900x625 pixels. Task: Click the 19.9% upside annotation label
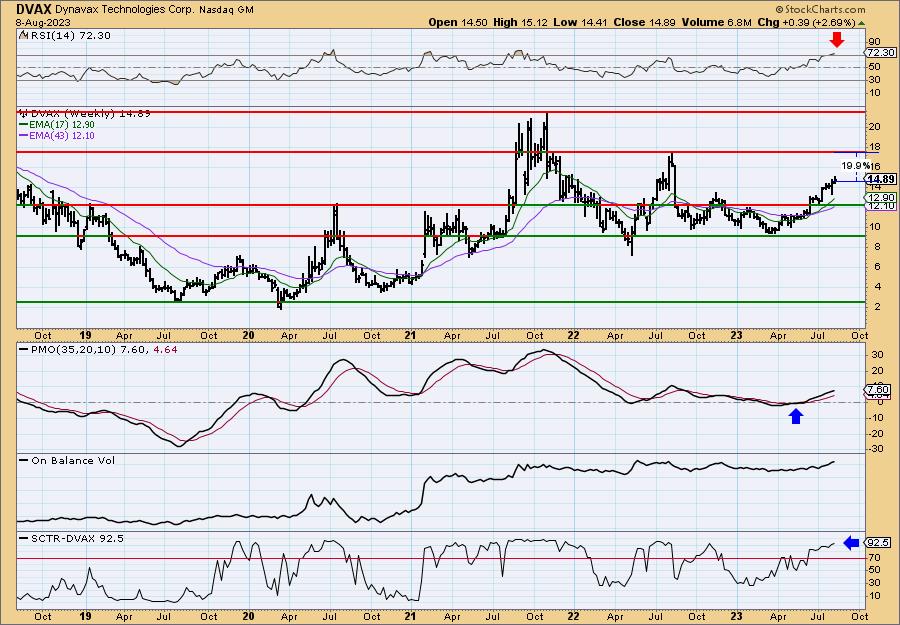pos(855,165)
